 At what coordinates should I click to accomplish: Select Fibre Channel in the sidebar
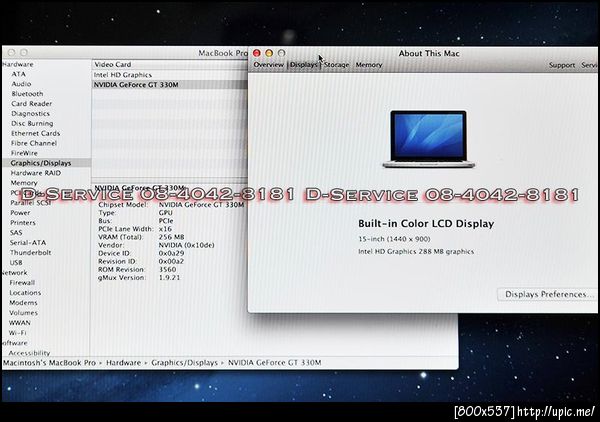34,143
